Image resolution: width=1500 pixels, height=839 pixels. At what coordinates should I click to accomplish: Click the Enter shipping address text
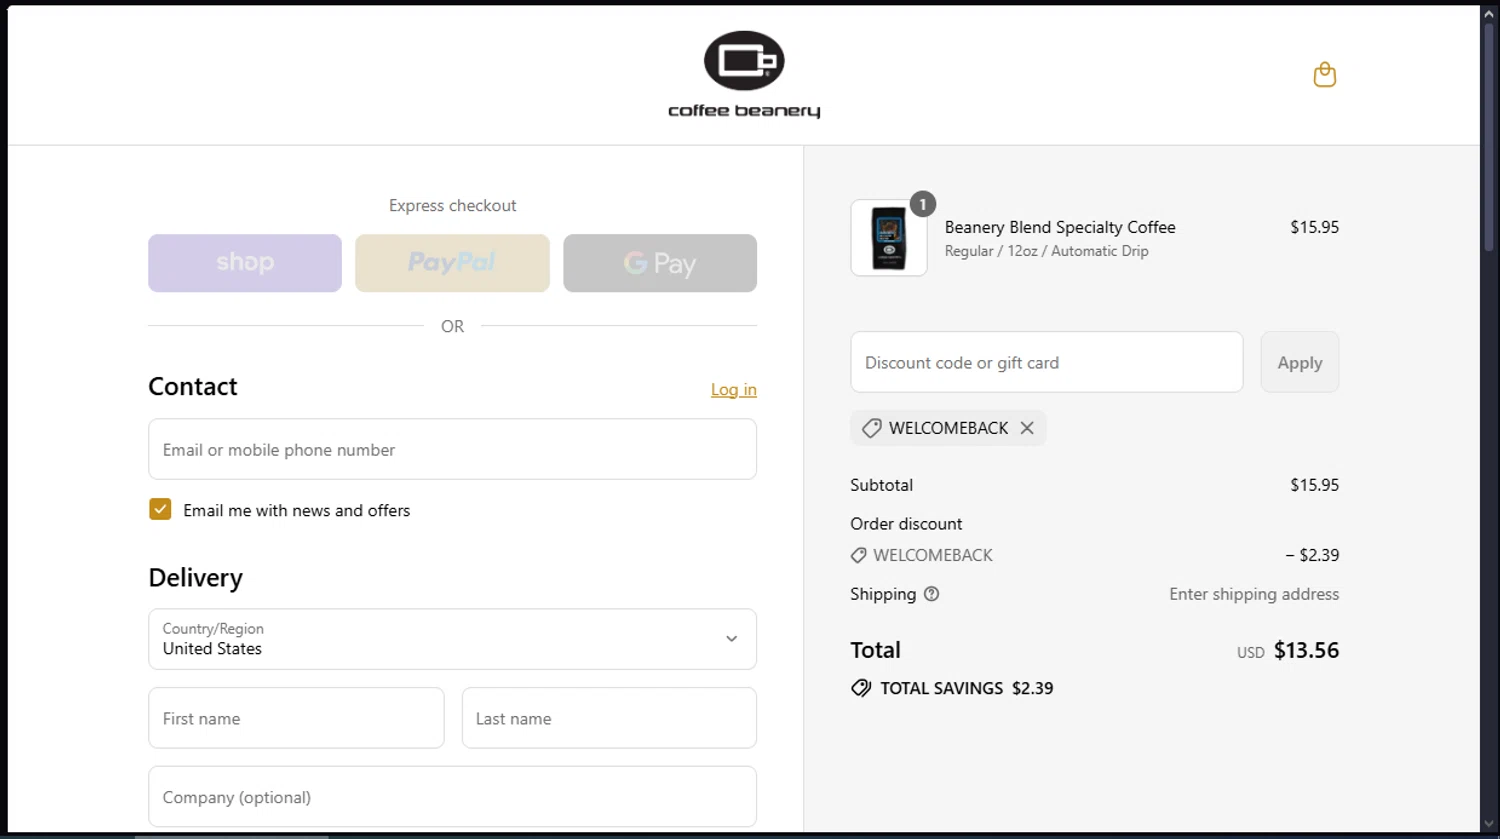1254,594
